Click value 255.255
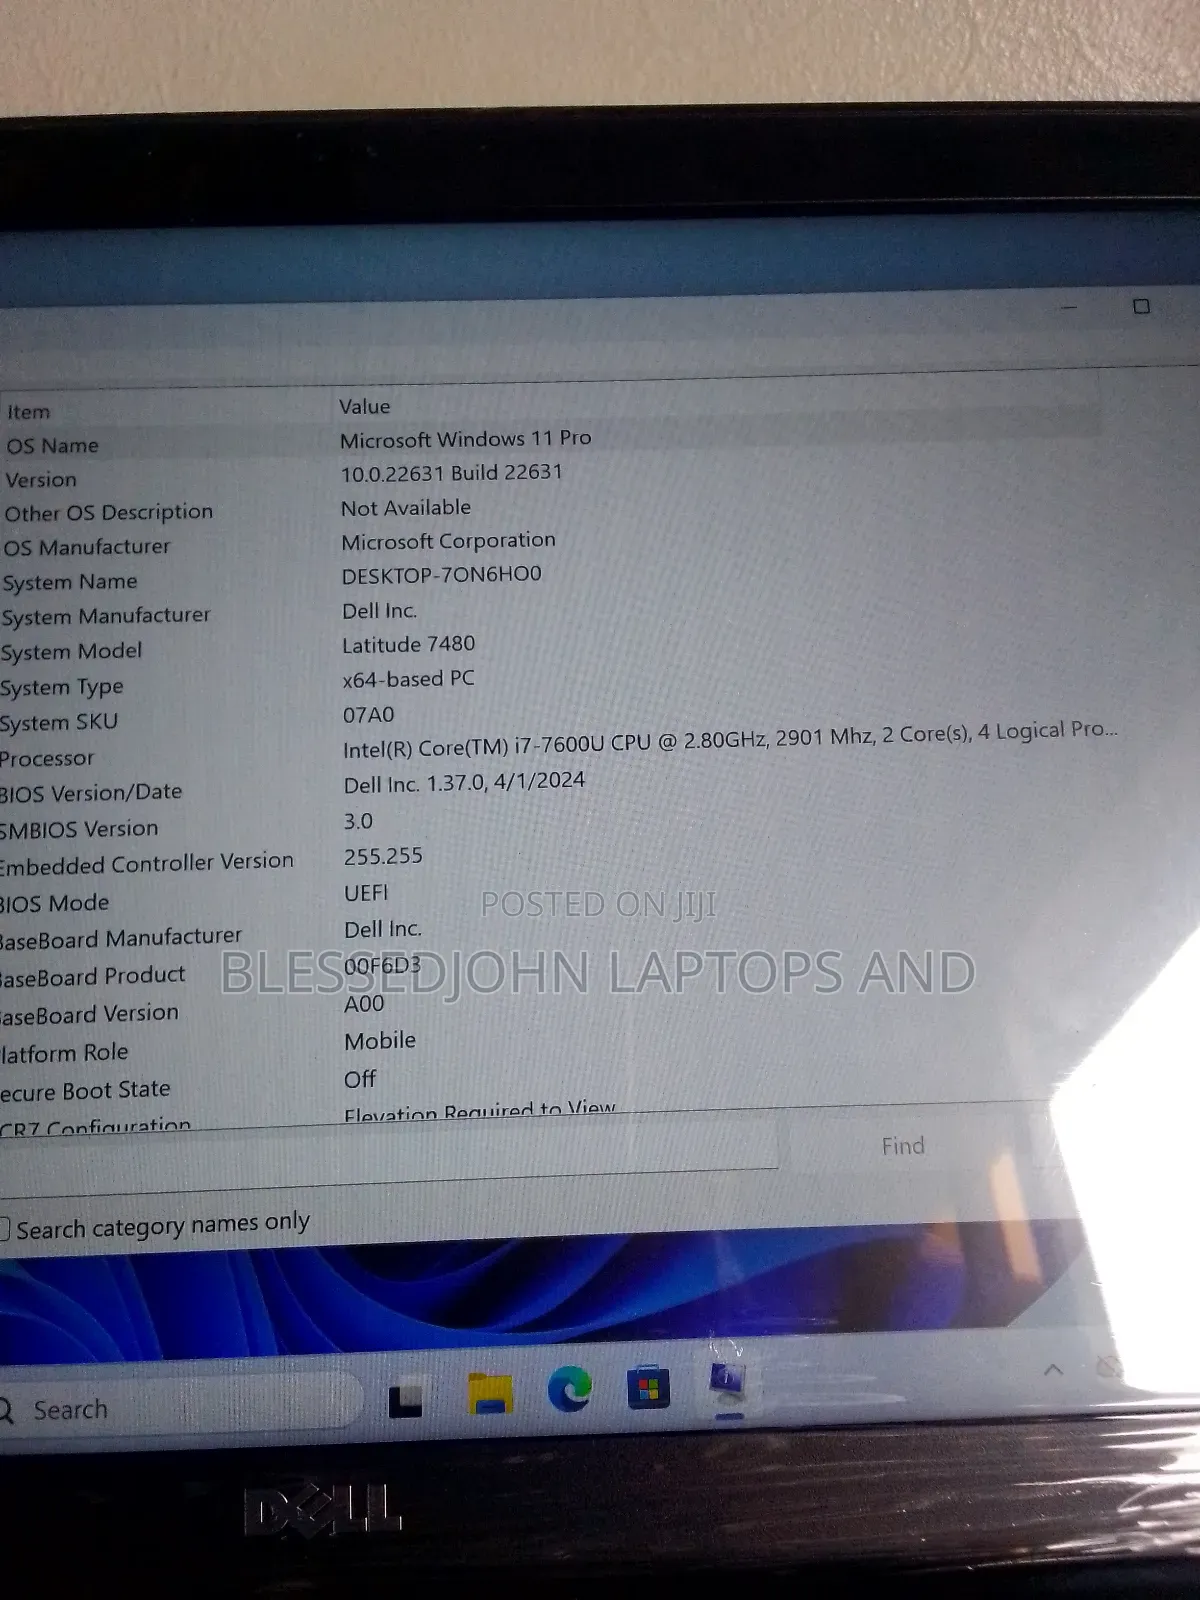This screenshot has height=1600, width=1200. click(x=383, y=857)
